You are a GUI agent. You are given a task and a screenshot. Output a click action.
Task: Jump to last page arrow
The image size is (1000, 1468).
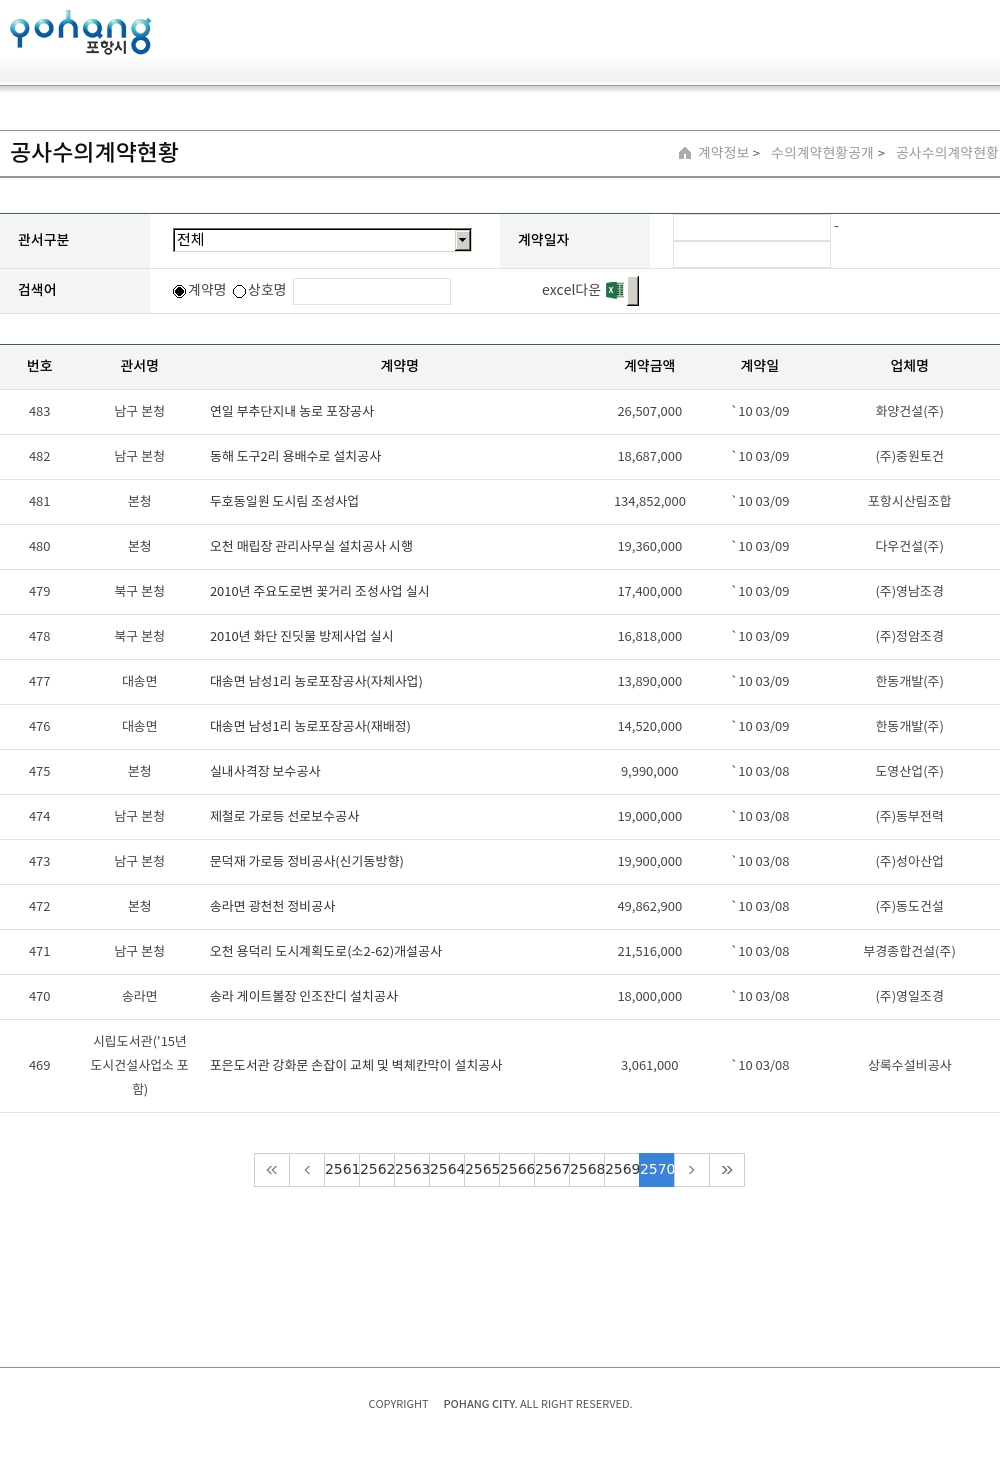click(x=727, y=1170)
